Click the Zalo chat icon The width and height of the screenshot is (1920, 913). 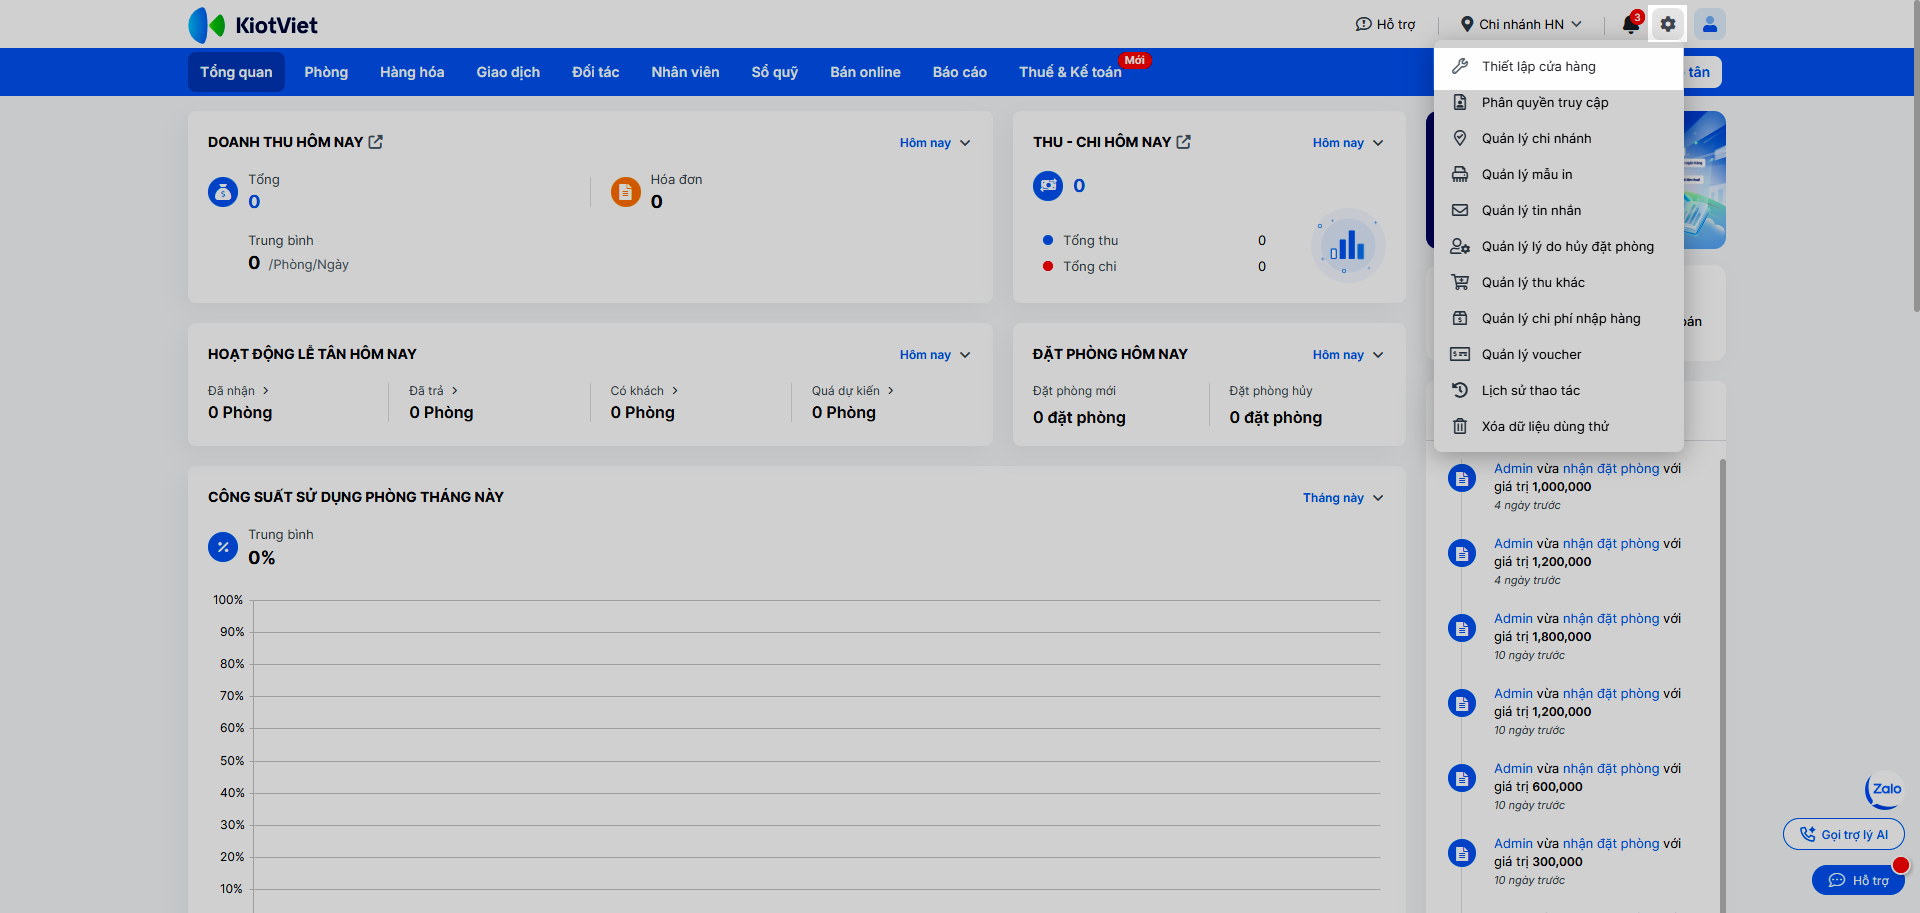(1884, 790)
